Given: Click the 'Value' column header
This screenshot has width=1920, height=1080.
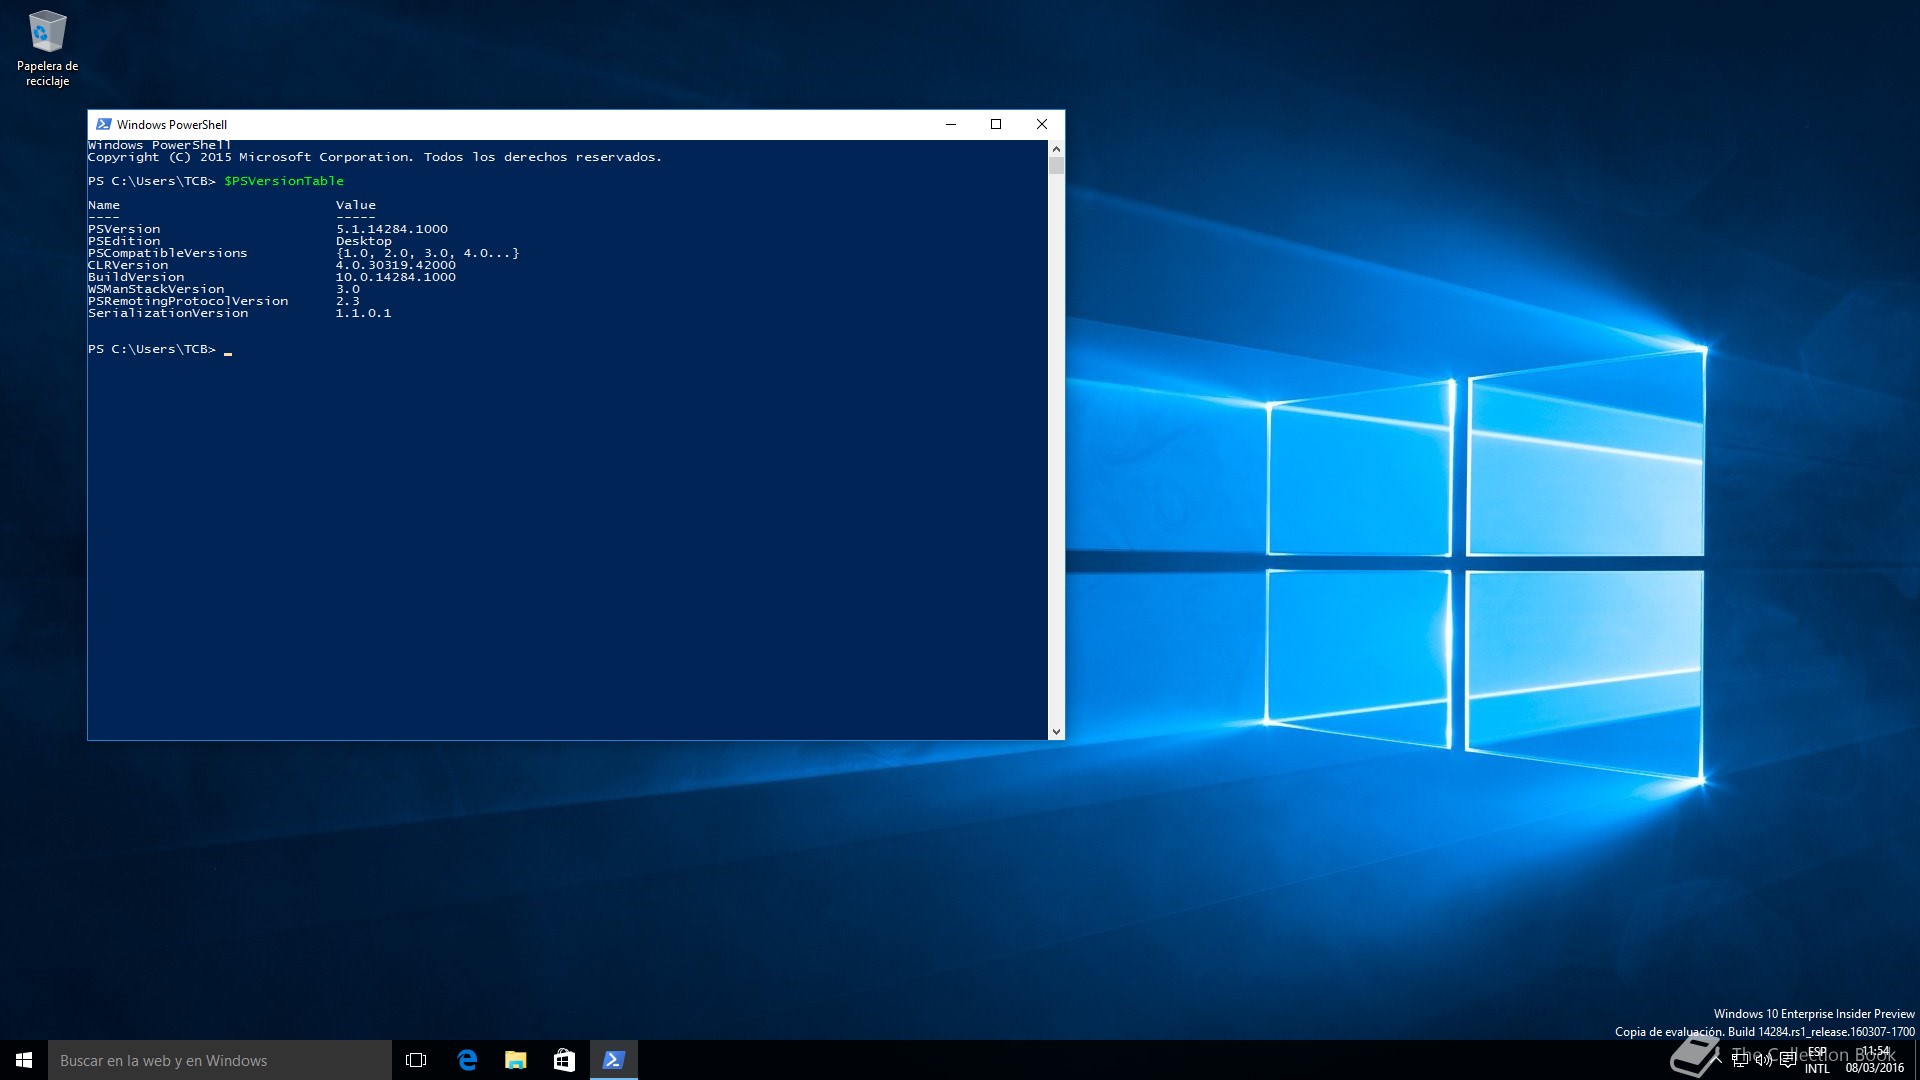Looking at the screenshot, I should (x=356, y=205).
